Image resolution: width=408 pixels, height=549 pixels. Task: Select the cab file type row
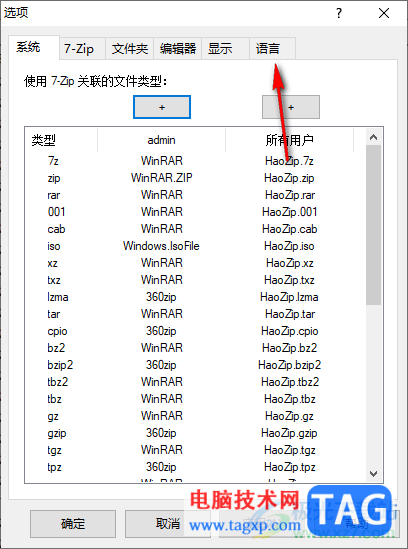pos(194,229)
